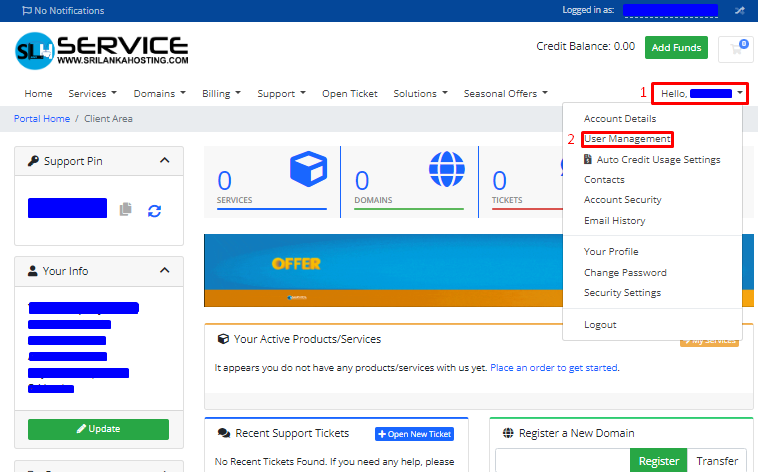Image resolution: width=758 pixels, height=472 pixels.
Task: Click the green Update button
Action: 98,429
